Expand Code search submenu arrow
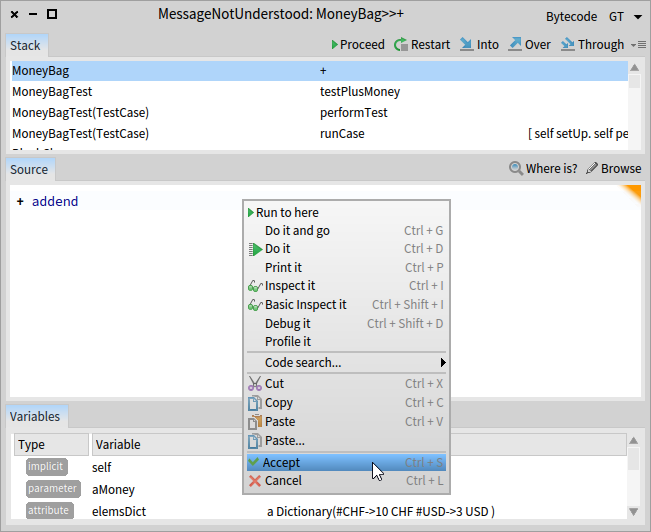This screenshot has height=532, width=651. click(x=443, y=363)
